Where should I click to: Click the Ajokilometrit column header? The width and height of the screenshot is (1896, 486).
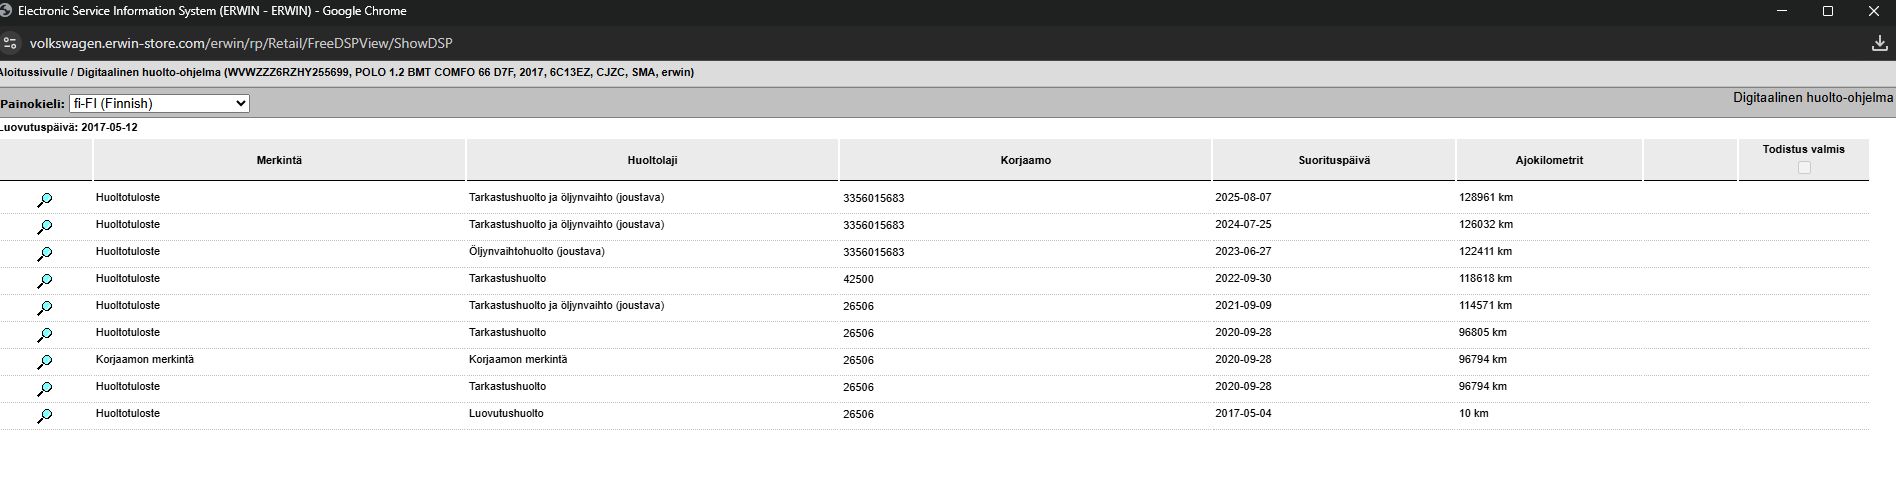tap(1549, 160)
